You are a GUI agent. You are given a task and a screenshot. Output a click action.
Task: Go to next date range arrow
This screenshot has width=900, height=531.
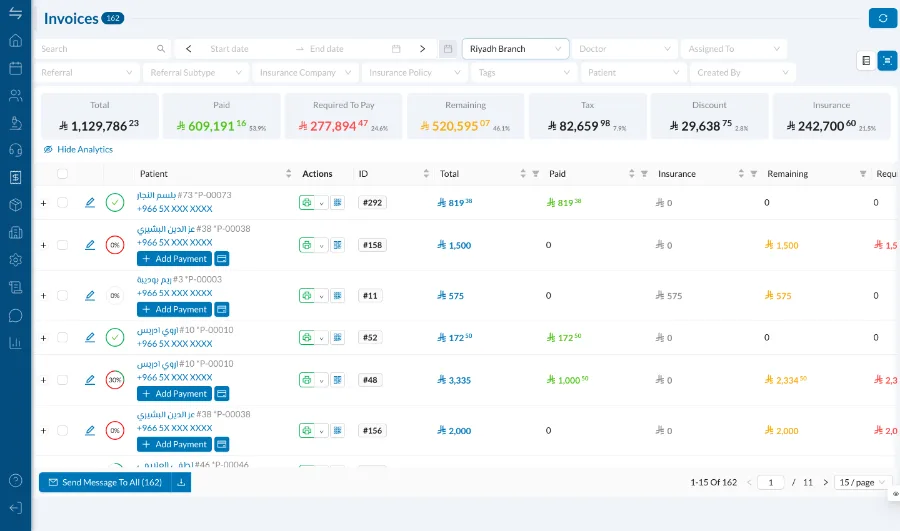[x=422, y=49]
